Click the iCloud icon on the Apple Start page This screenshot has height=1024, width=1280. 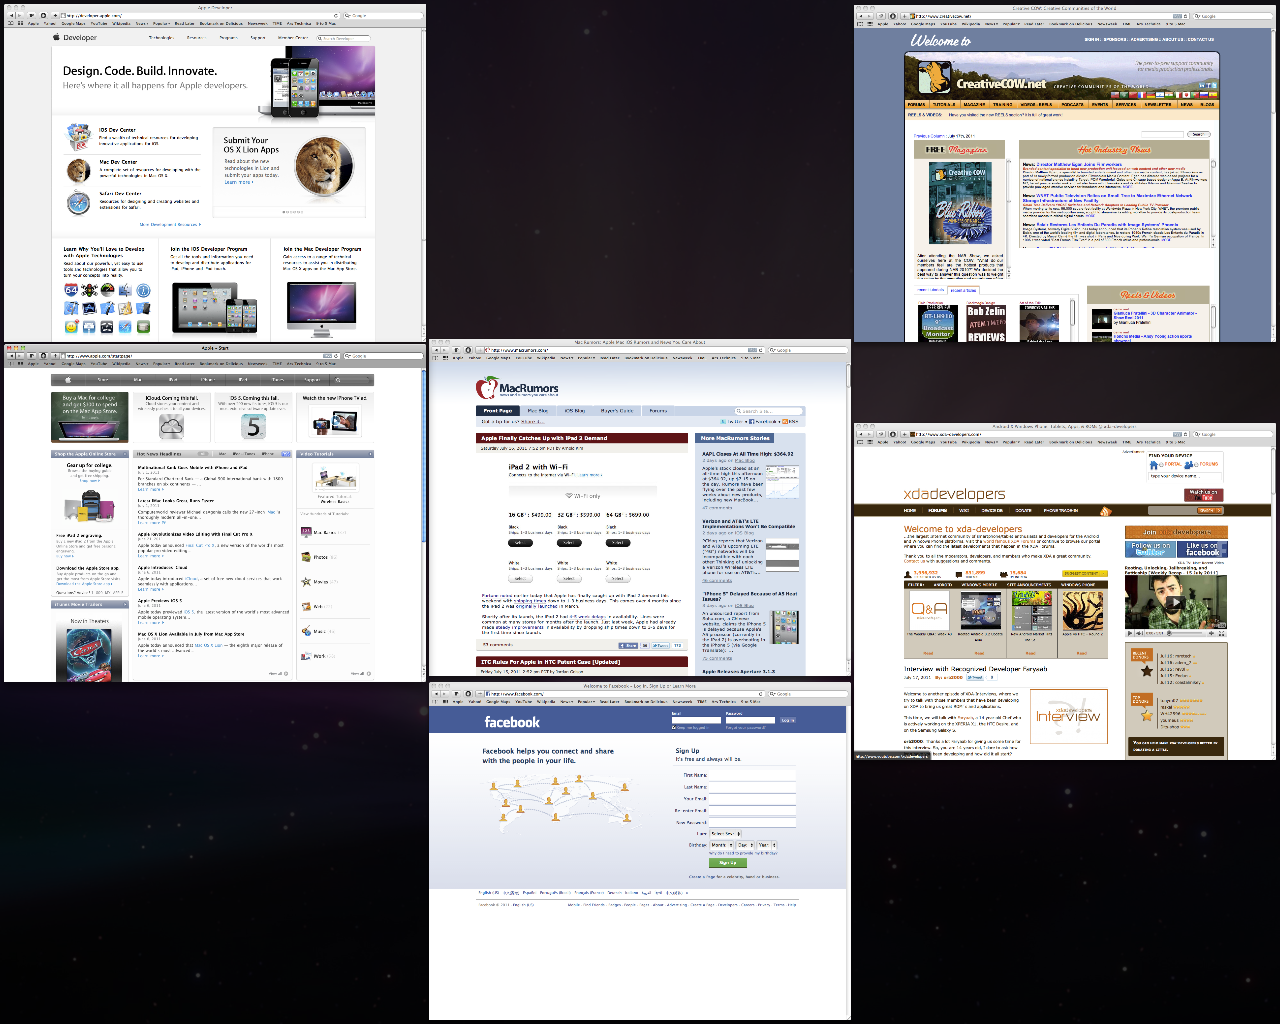coord(171,427)
